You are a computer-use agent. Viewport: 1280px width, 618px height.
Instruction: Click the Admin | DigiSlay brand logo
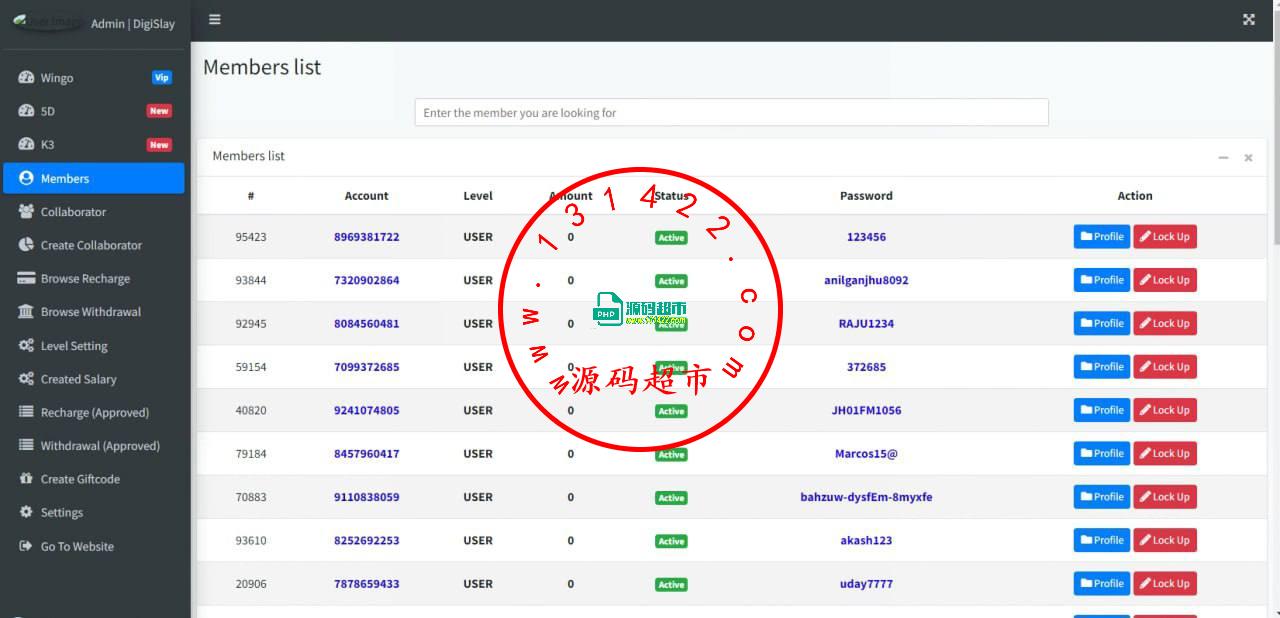point(93,21)
